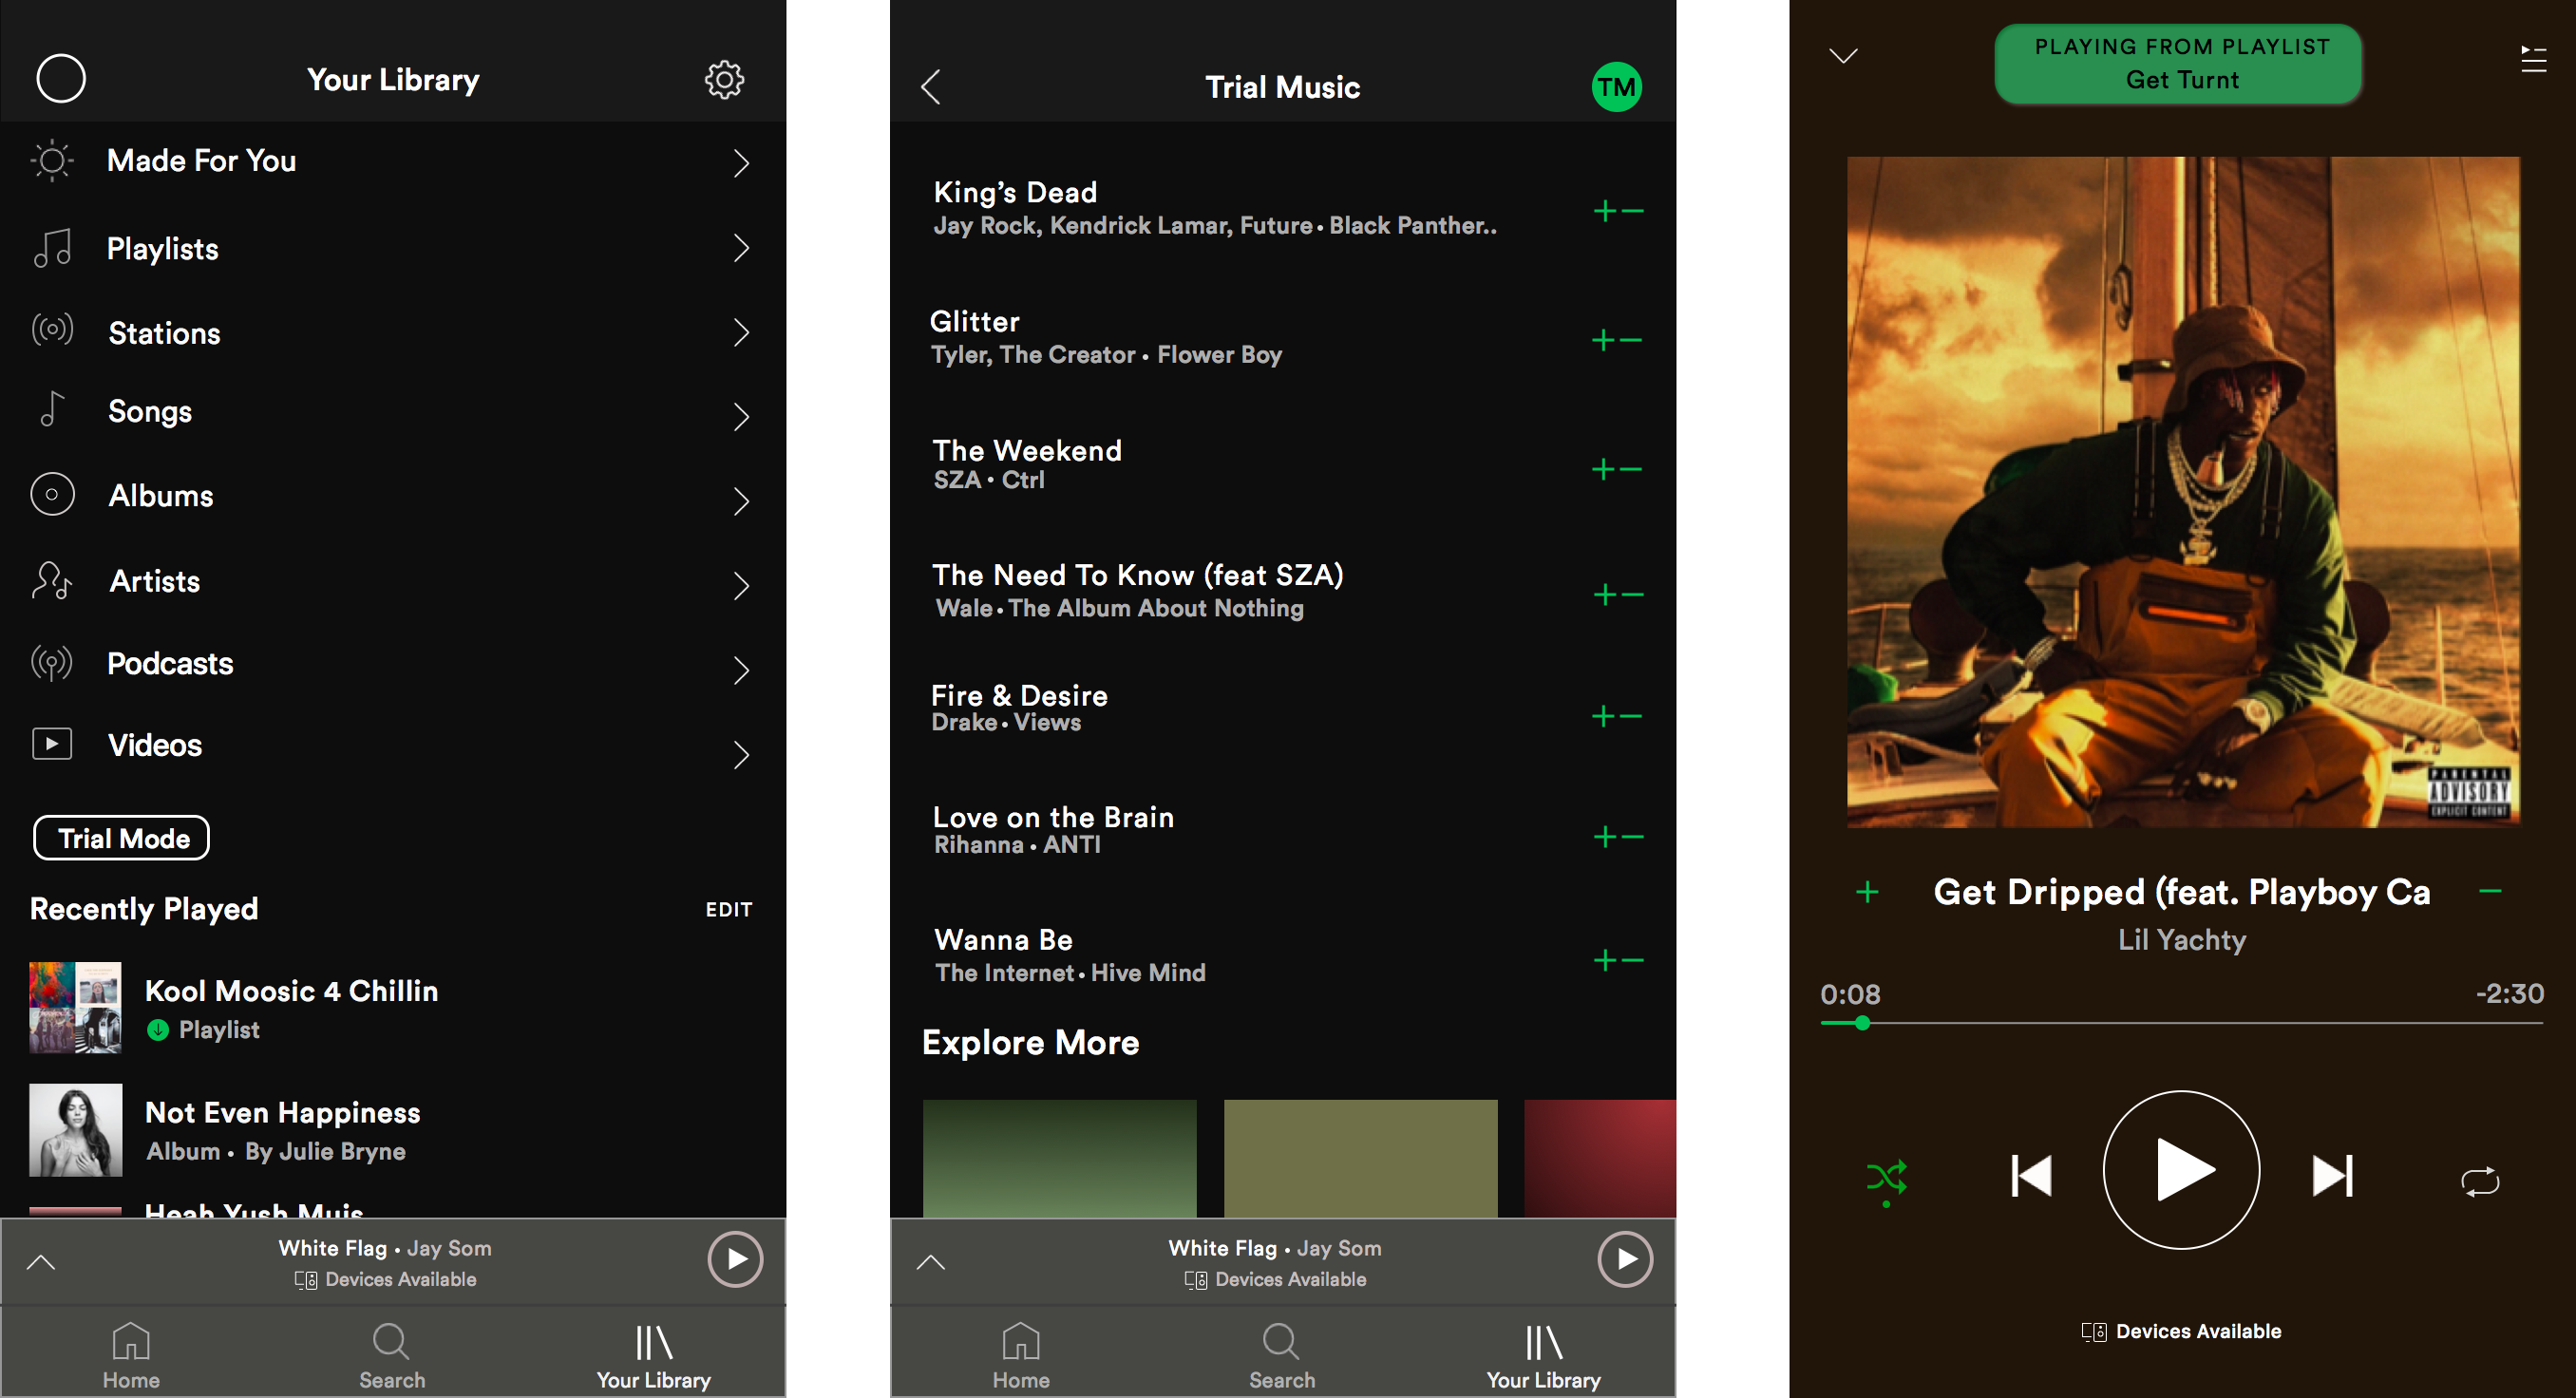Toggle repeat in the player
Screen dimensions: 2576x1398
(x=2480, y=1181)
